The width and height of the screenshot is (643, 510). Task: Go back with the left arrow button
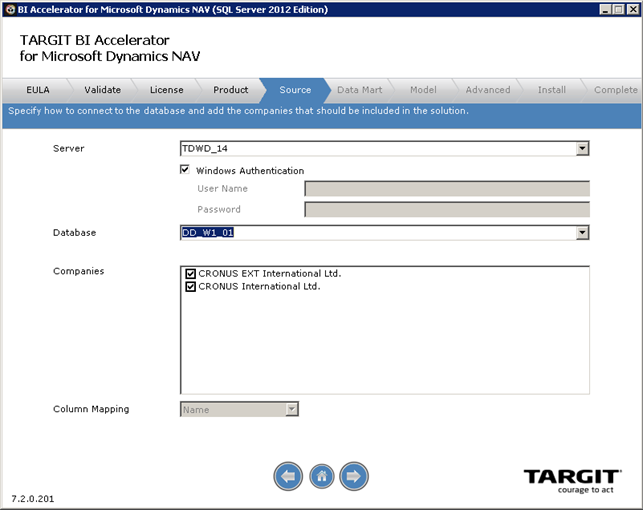288,476
